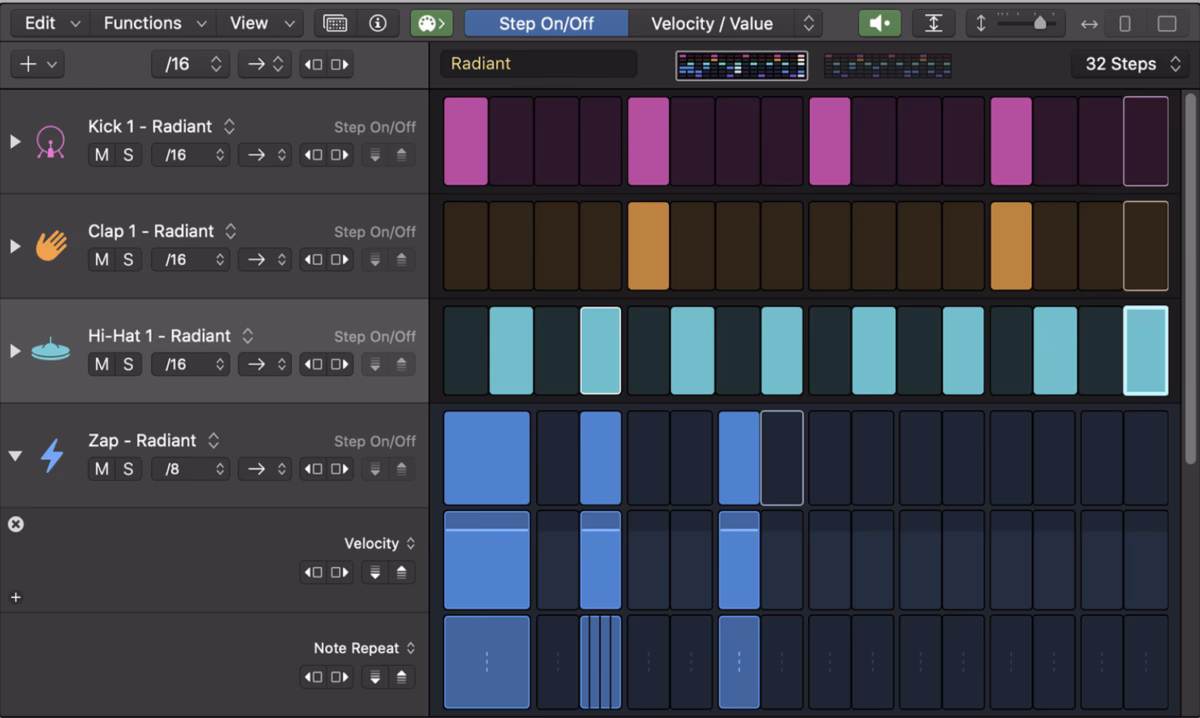
Task: Select the bright pattern color thumbnail
Action: point(741,65)
